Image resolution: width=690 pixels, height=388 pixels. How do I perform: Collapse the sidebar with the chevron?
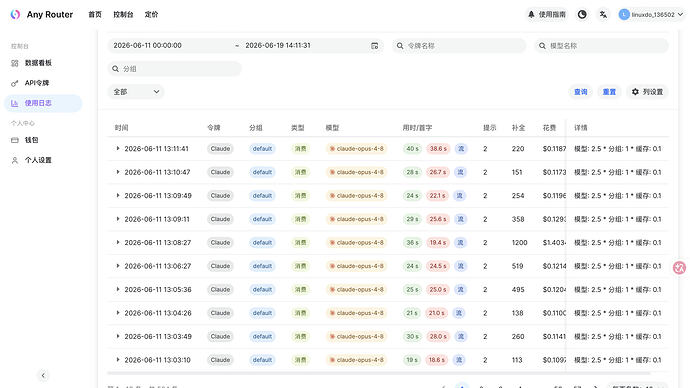pyautogui.click(x=43, y=375)
